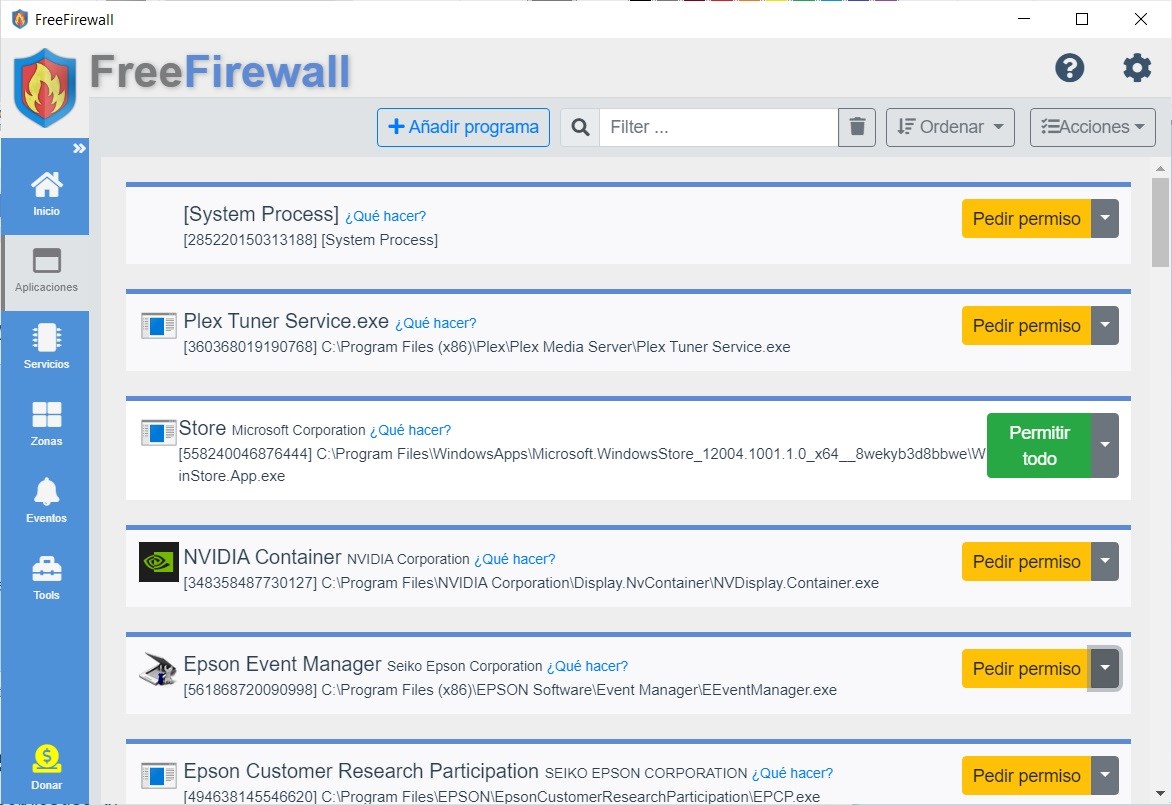
Task: Click Permitir todo for Store
Action: pos(1039,445)
